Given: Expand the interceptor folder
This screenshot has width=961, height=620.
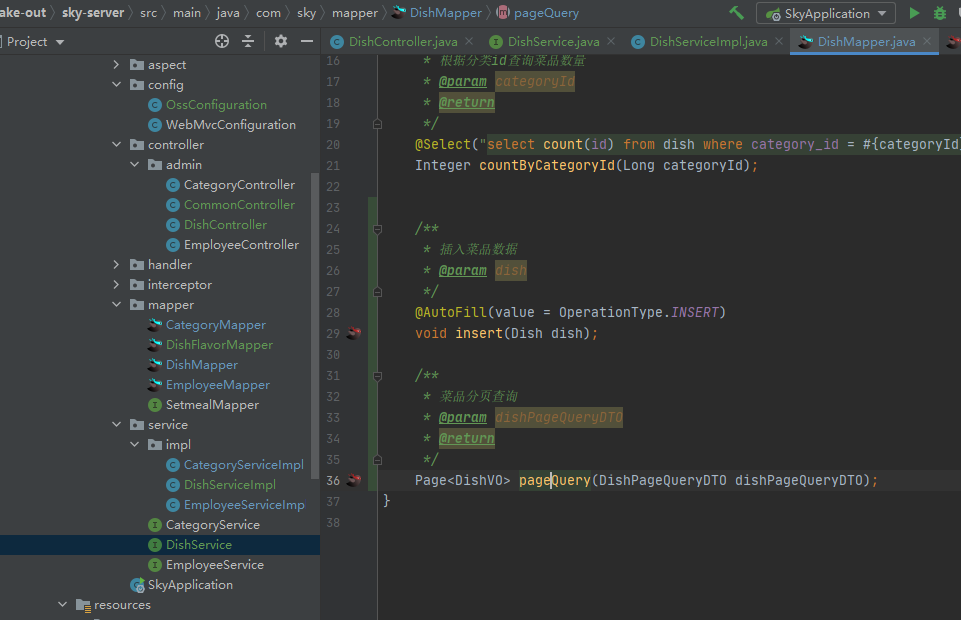Looking at the screenshot, I should tap(119, 285).
